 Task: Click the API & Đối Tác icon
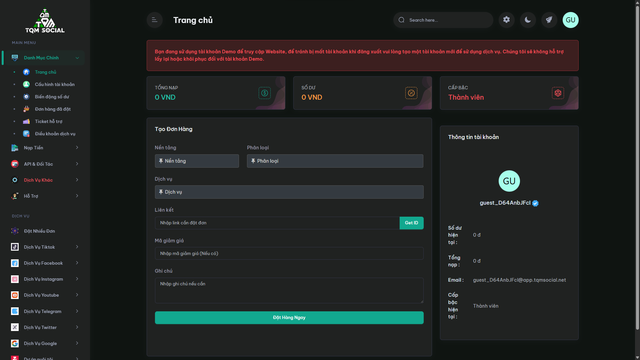coord(15,164)
